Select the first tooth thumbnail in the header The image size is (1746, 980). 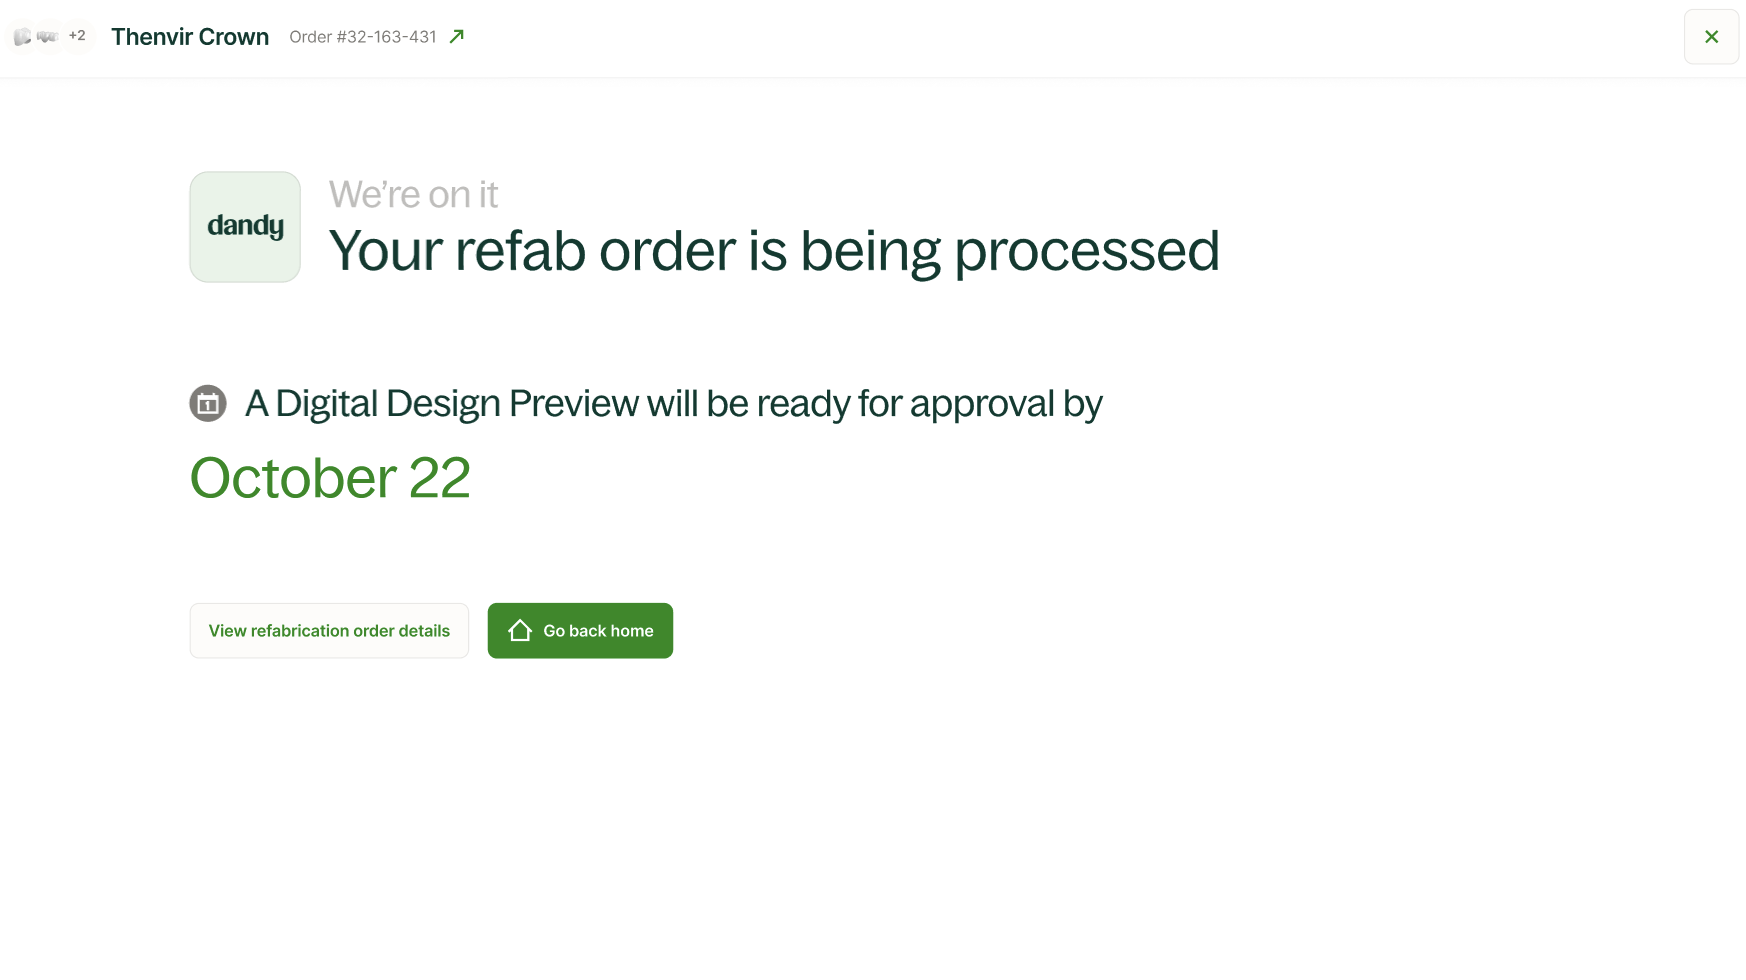(x=22, y=36)
